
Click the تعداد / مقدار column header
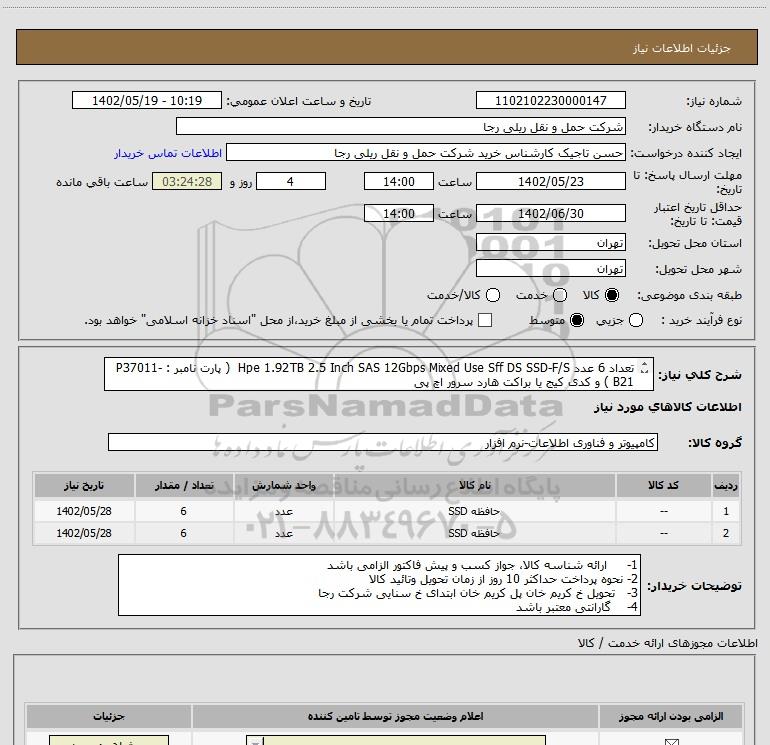tap(184, 485)
